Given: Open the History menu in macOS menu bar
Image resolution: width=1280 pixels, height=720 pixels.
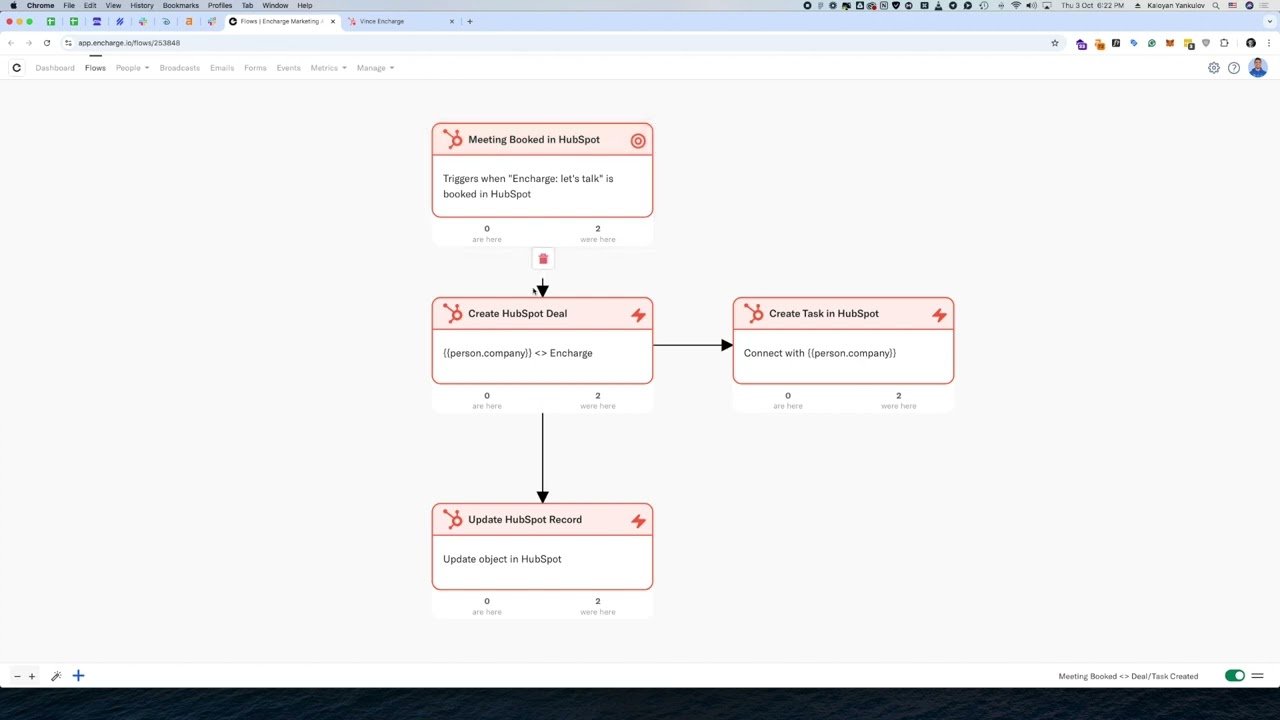Looking at the screenshot, I should pyautogui.click(x=142, y=5).
